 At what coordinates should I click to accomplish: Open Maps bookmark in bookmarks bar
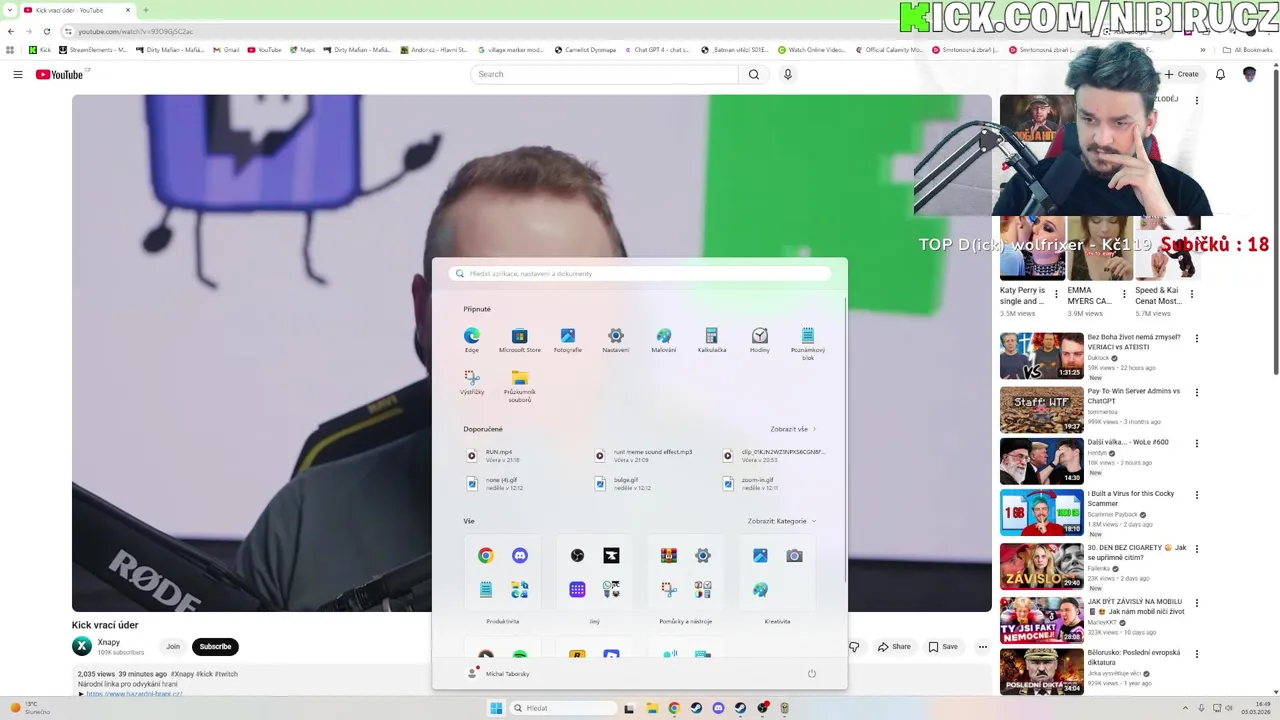pyautogui.click(x=301, y=49)
